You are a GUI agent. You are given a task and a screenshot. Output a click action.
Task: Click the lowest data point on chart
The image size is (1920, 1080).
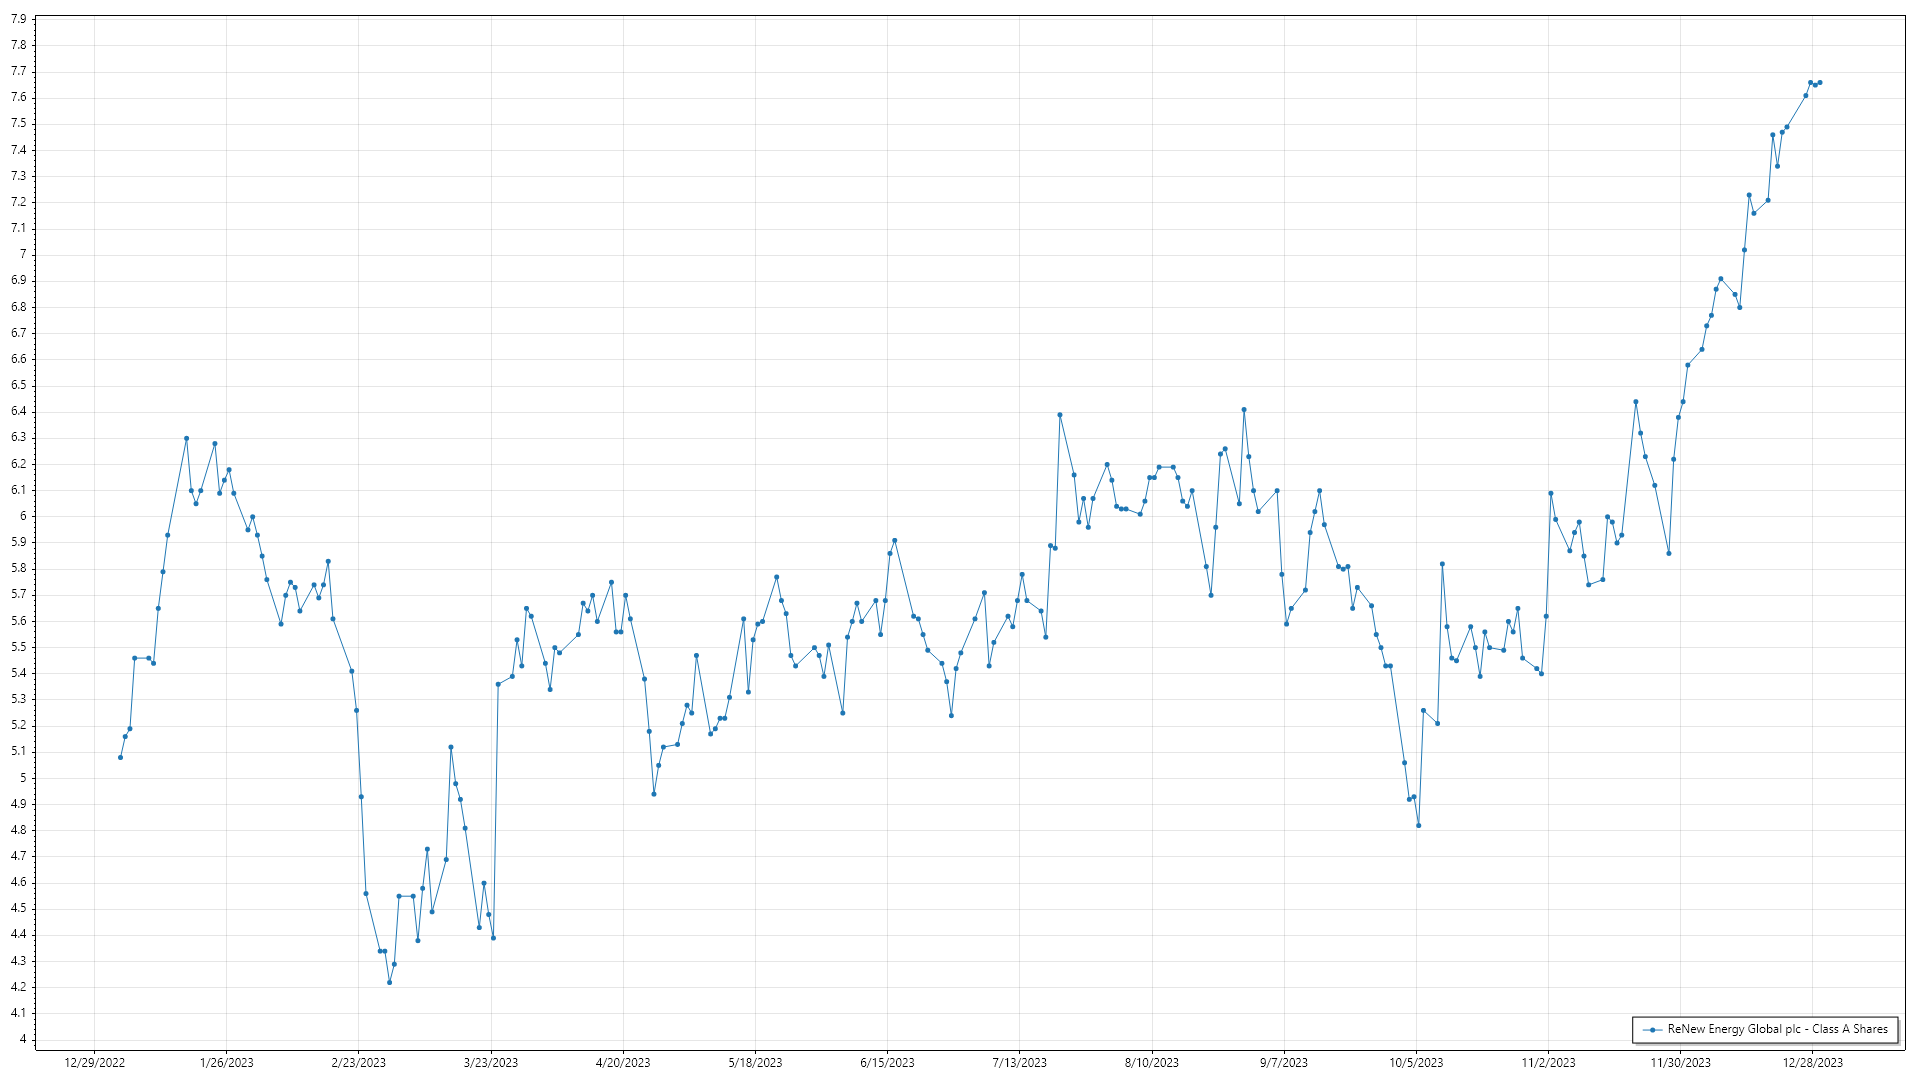click(390, 982)
